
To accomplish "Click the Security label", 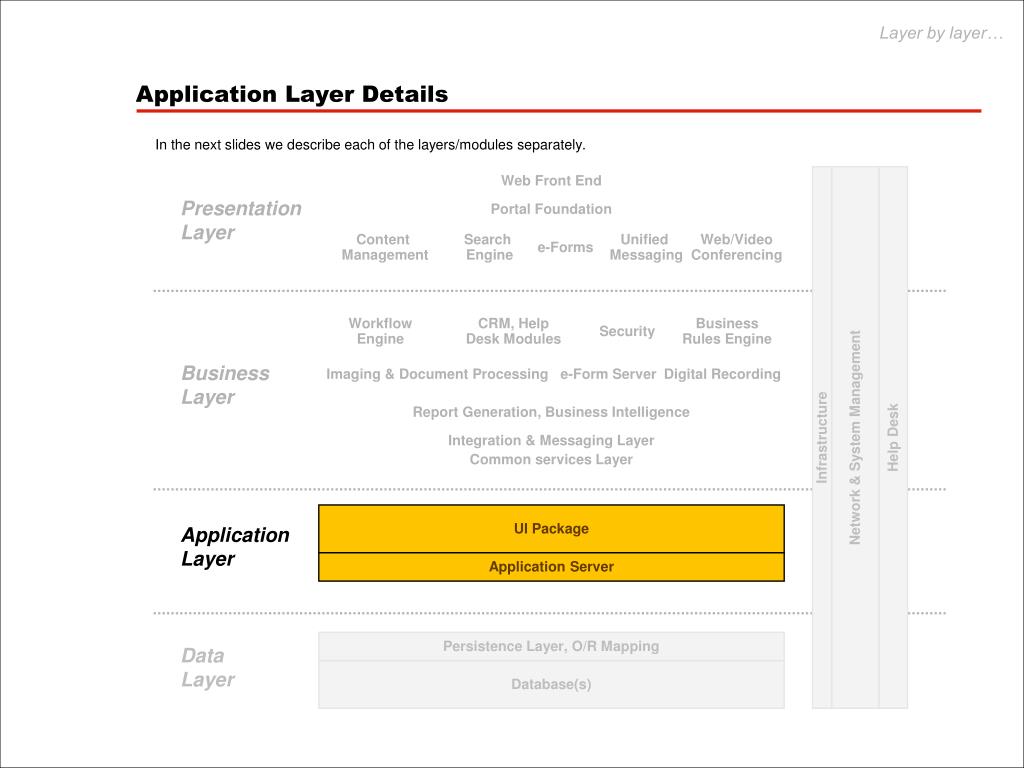I will point(627,331).
